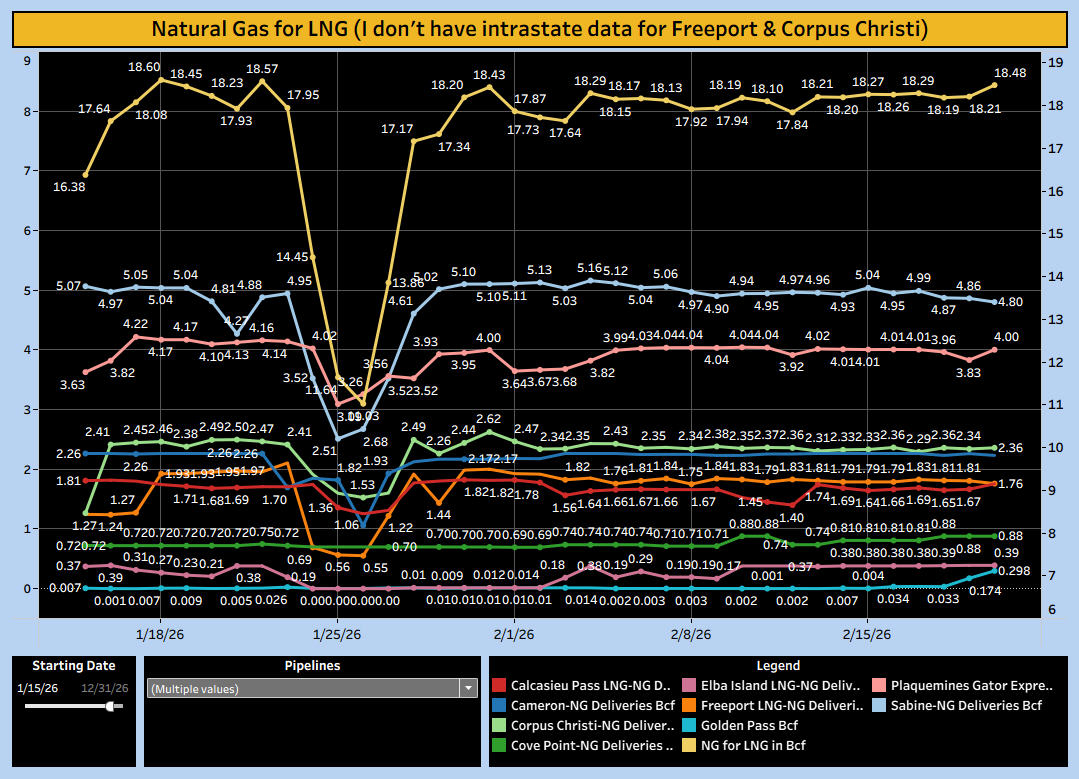Click the Cameron-NG Deliveries blue legend swatch
Image resolution: width=1079 pixels, height=779 pixels.
point(498,706)
